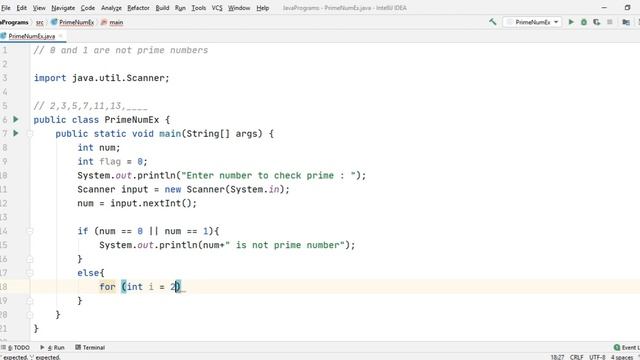
Task: Open the Navigate menu
Action: point(63,8)
